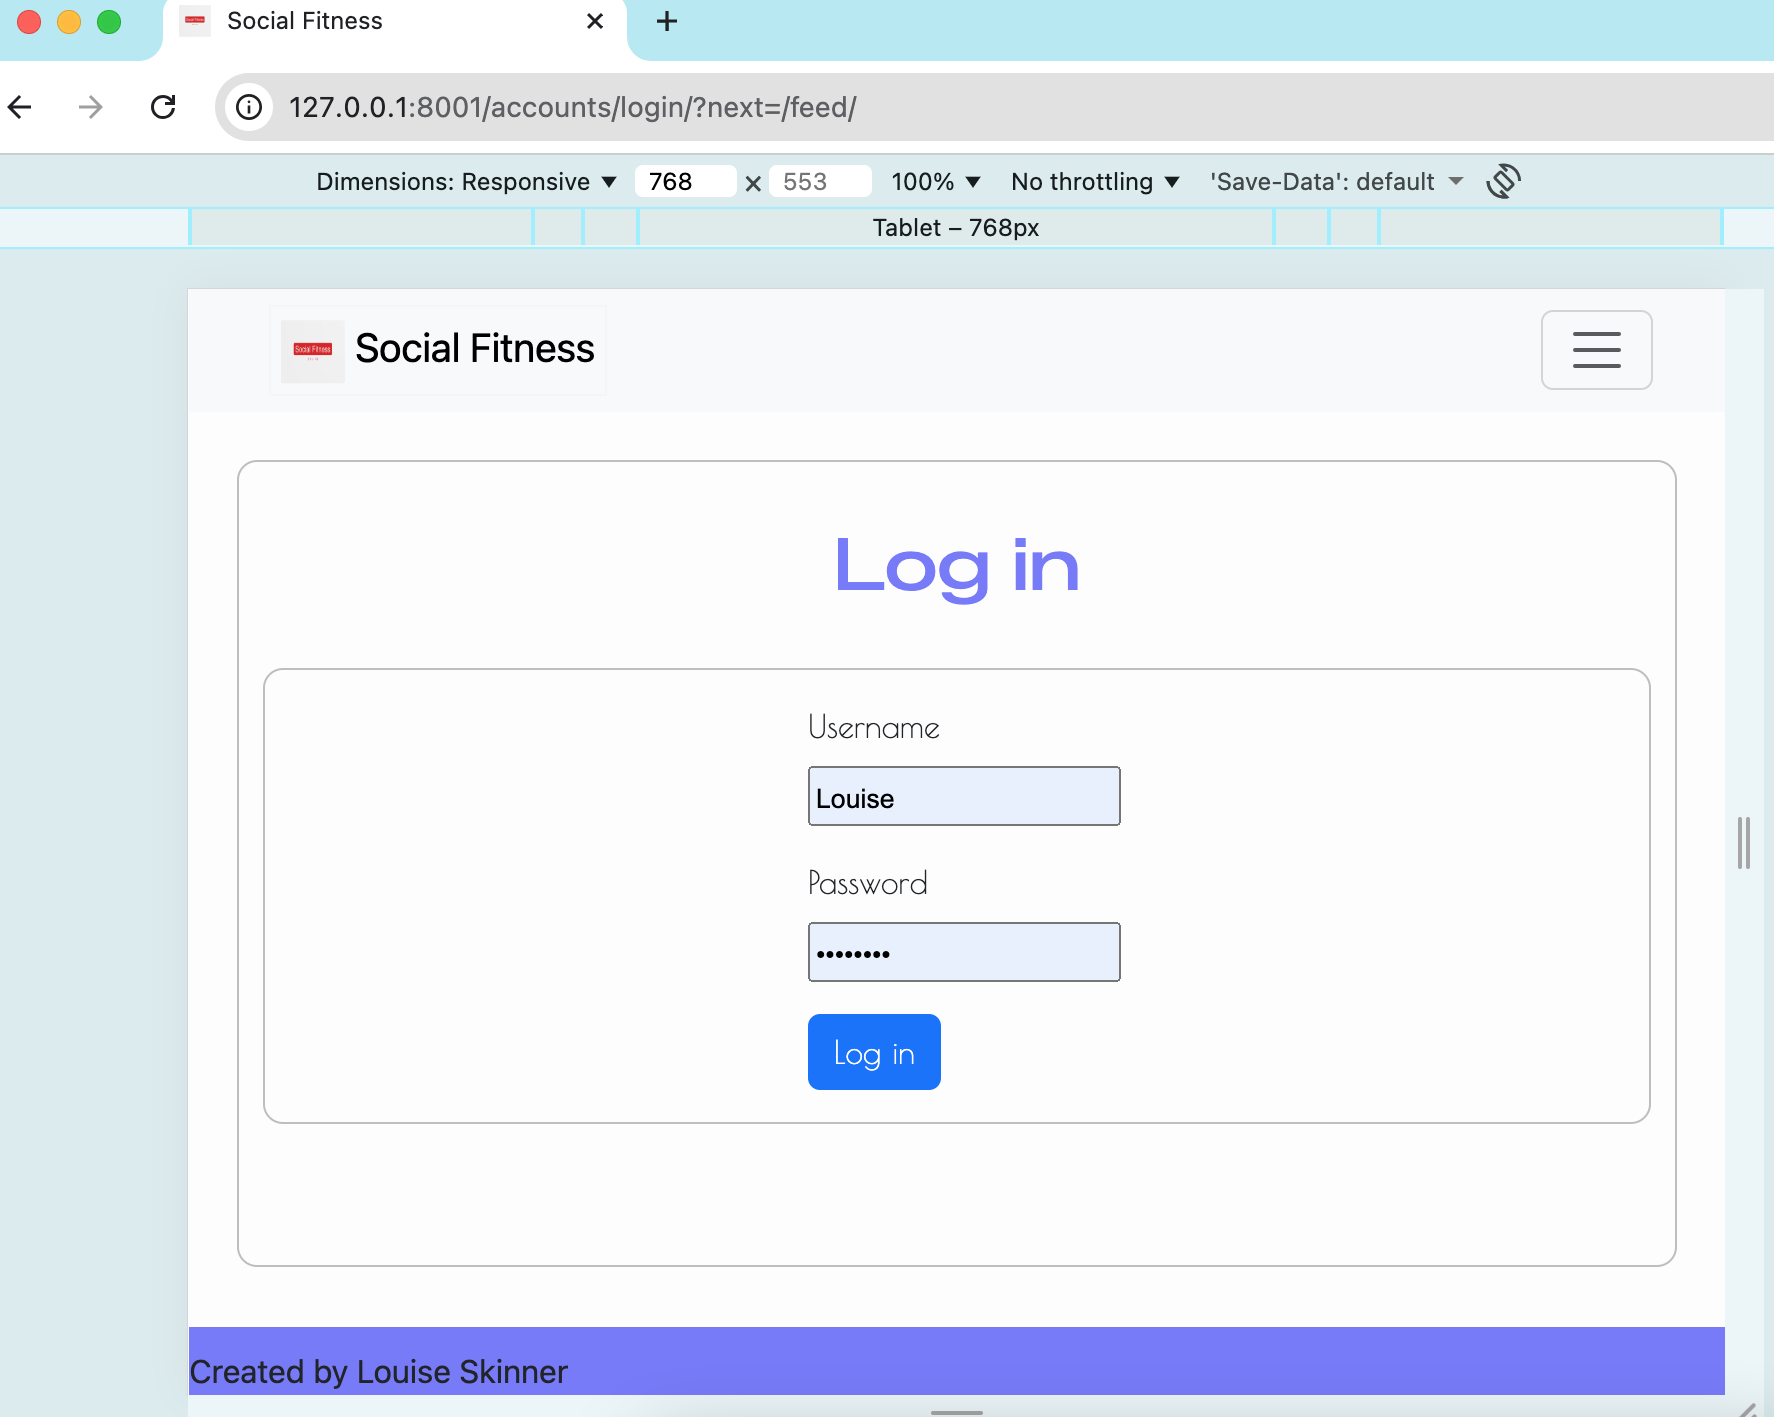Rotate the device orientation icon

click(1504, 181)
